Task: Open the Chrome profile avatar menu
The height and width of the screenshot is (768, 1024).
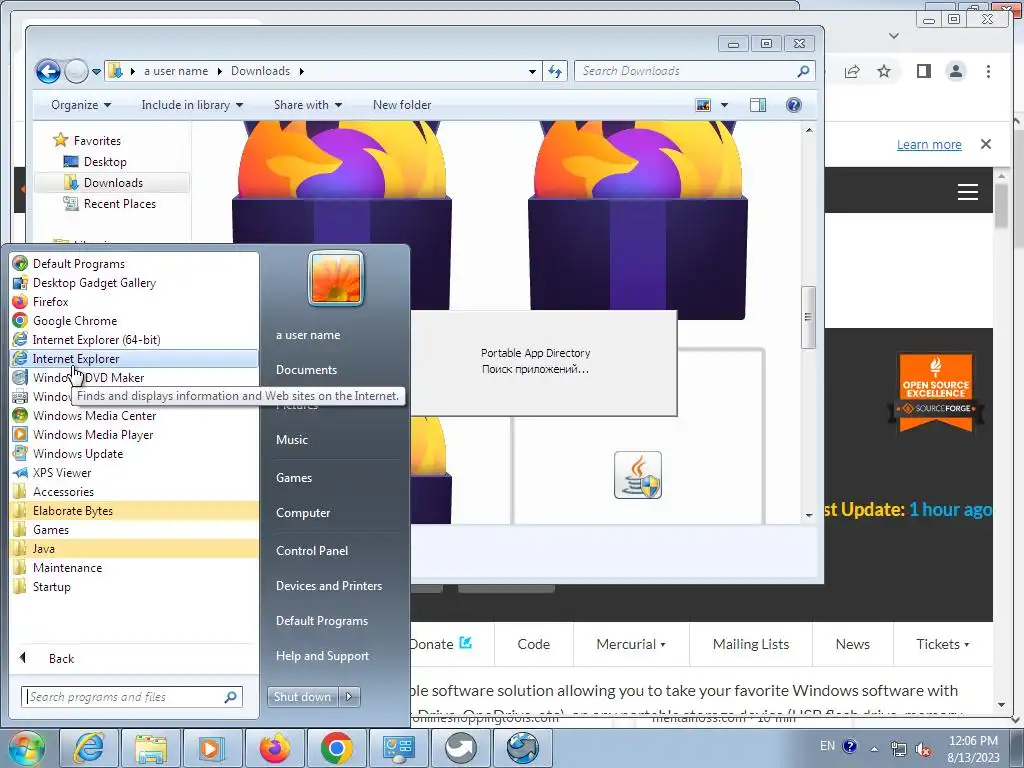Action: click(x=956, y=71)
